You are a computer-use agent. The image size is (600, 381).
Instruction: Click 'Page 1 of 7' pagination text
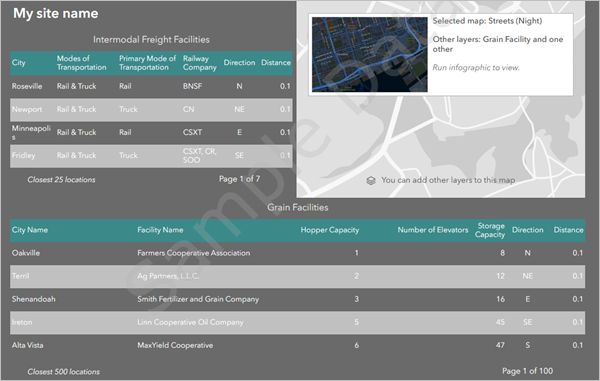pyautogui.click(x=239, y=179)
